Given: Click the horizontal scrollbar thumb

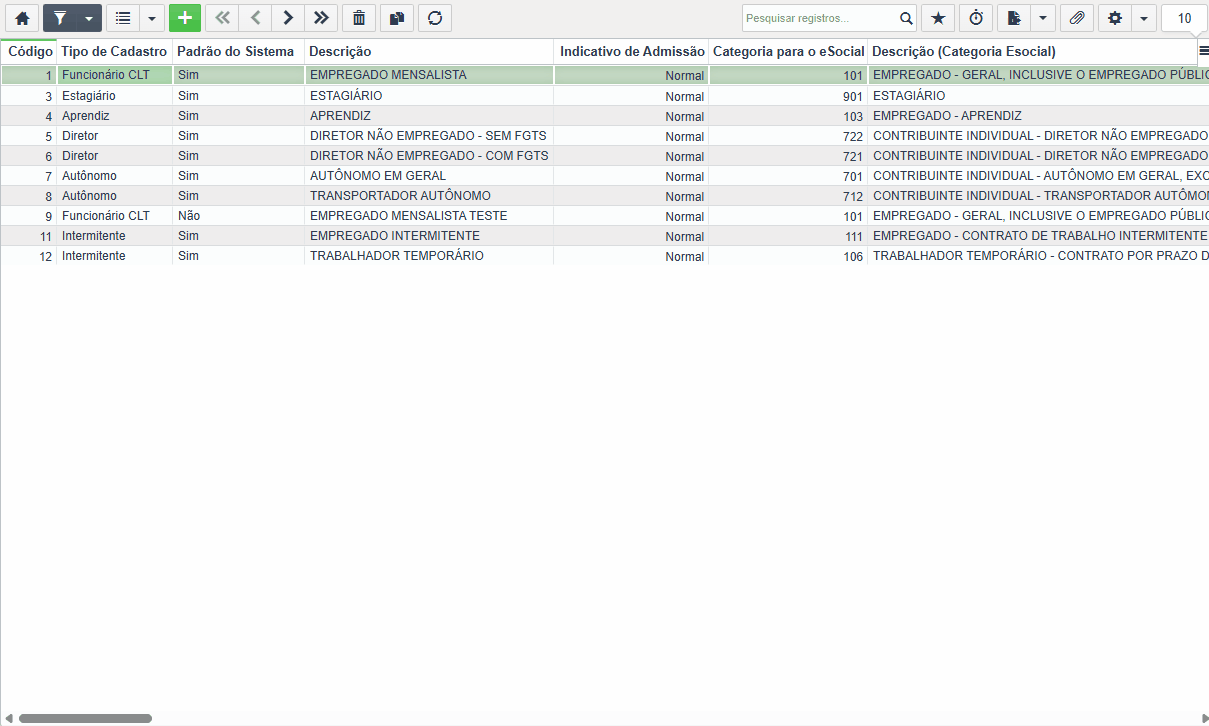Looking at the screenshot, I should (x=85, y=718).
